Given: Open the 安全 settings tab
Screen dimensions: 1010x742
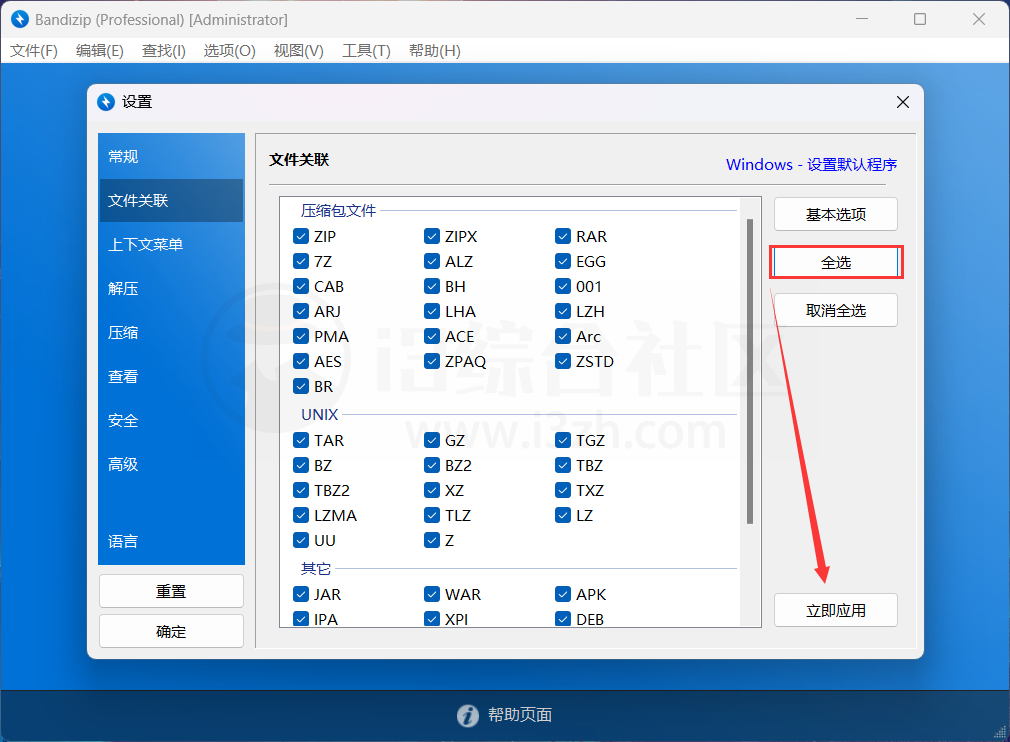Looking at the screenshot, I should pyautogui.click(x=171, y=421).
